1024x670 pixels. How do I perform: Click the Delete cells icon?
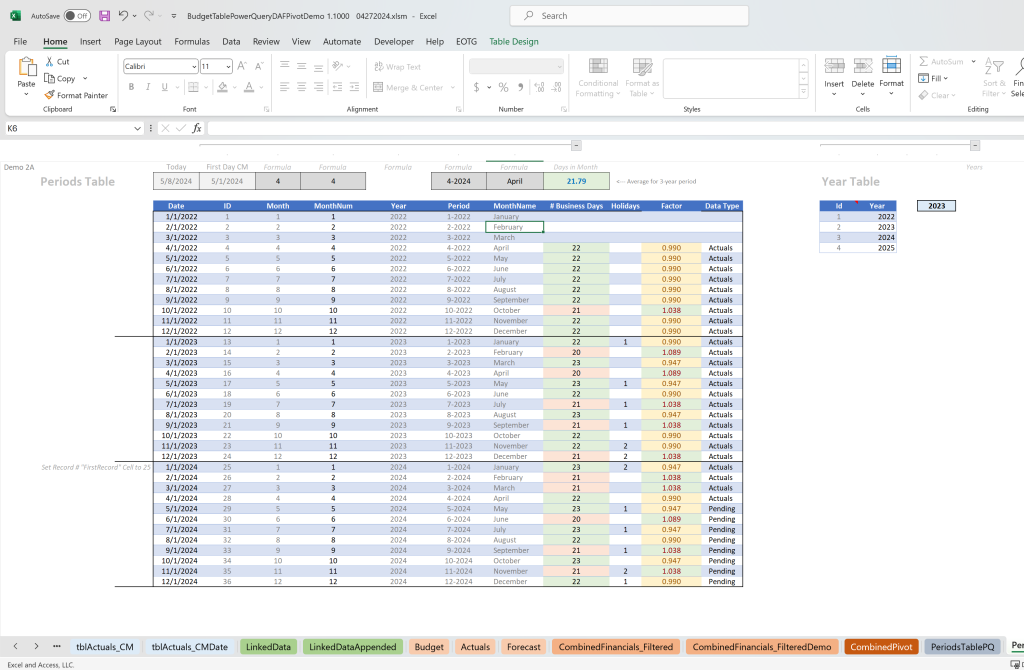(863, 67)
